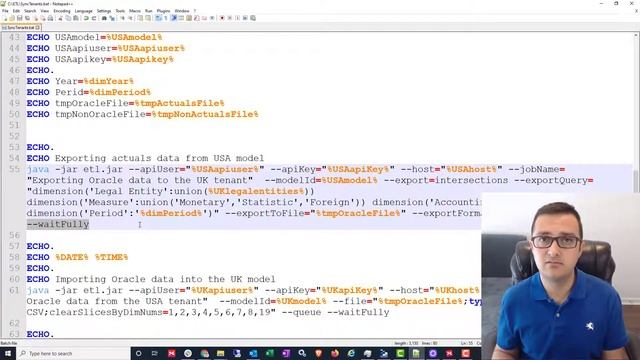
Task: Open the Edit menu
Action: 16,11
